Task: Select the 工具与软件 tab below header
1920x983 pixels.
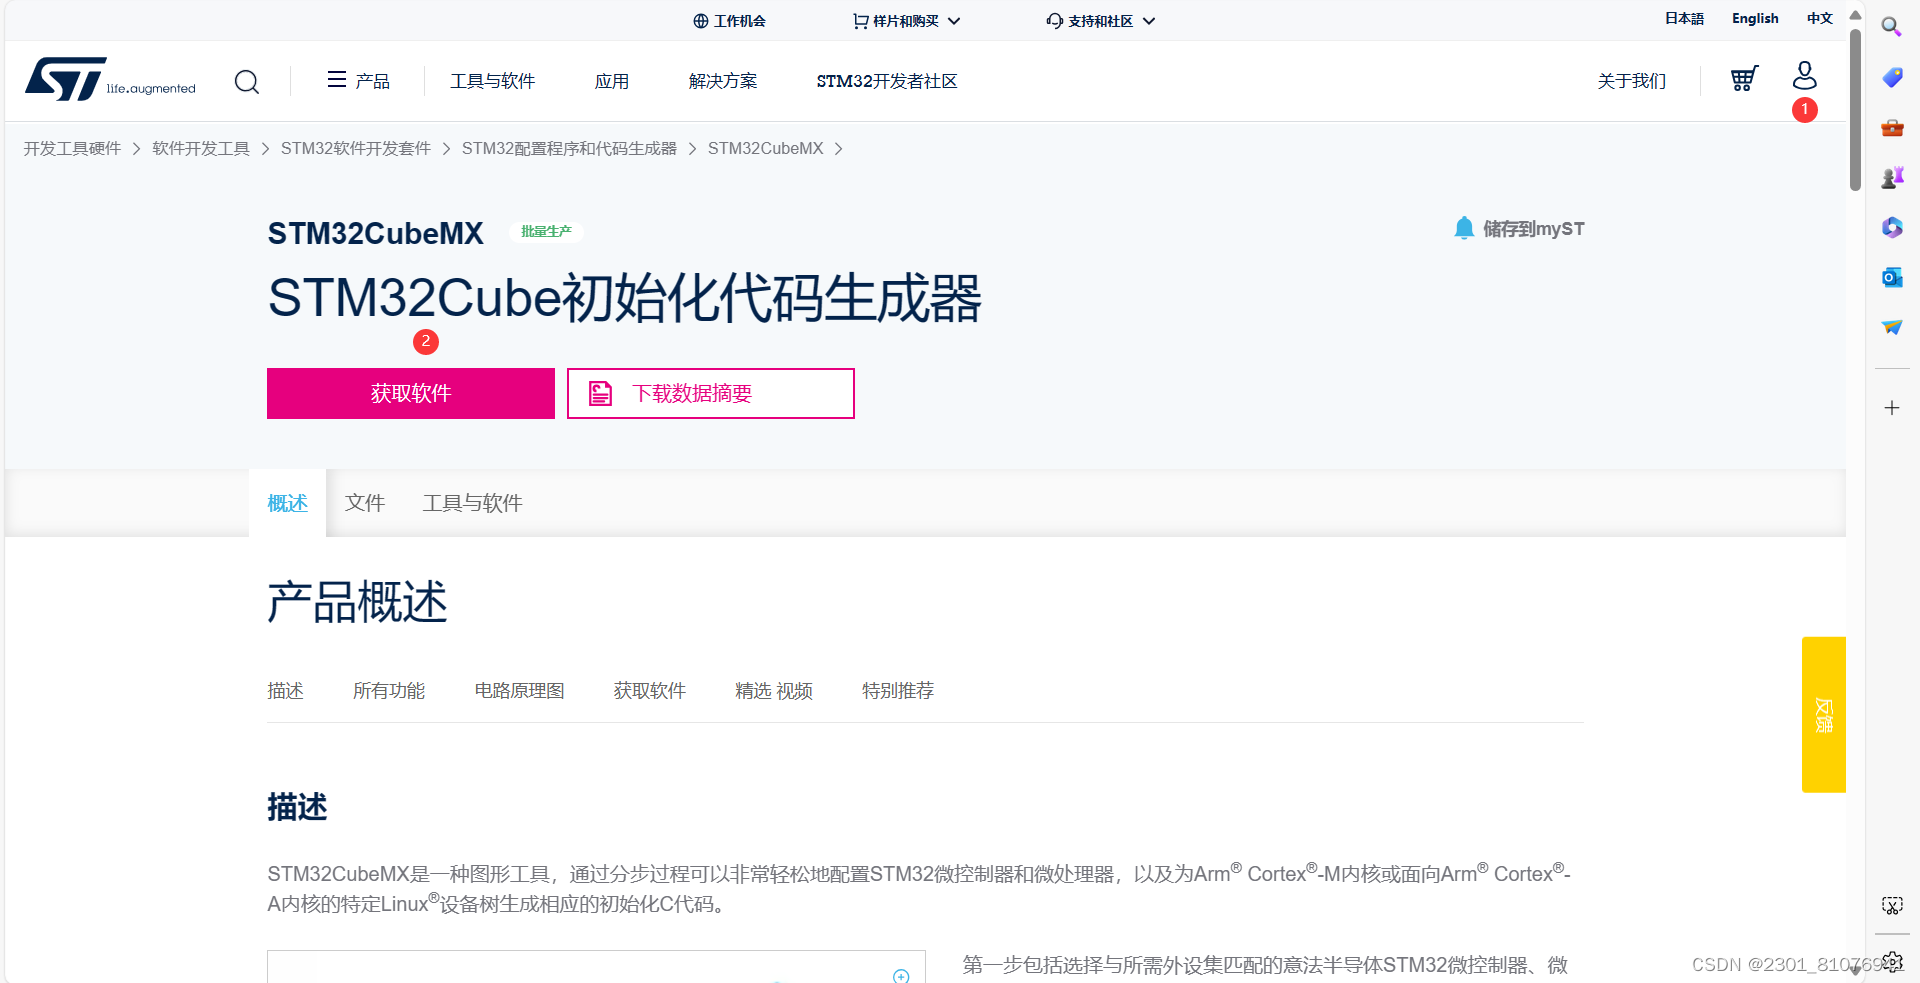Action: point(472,503)
